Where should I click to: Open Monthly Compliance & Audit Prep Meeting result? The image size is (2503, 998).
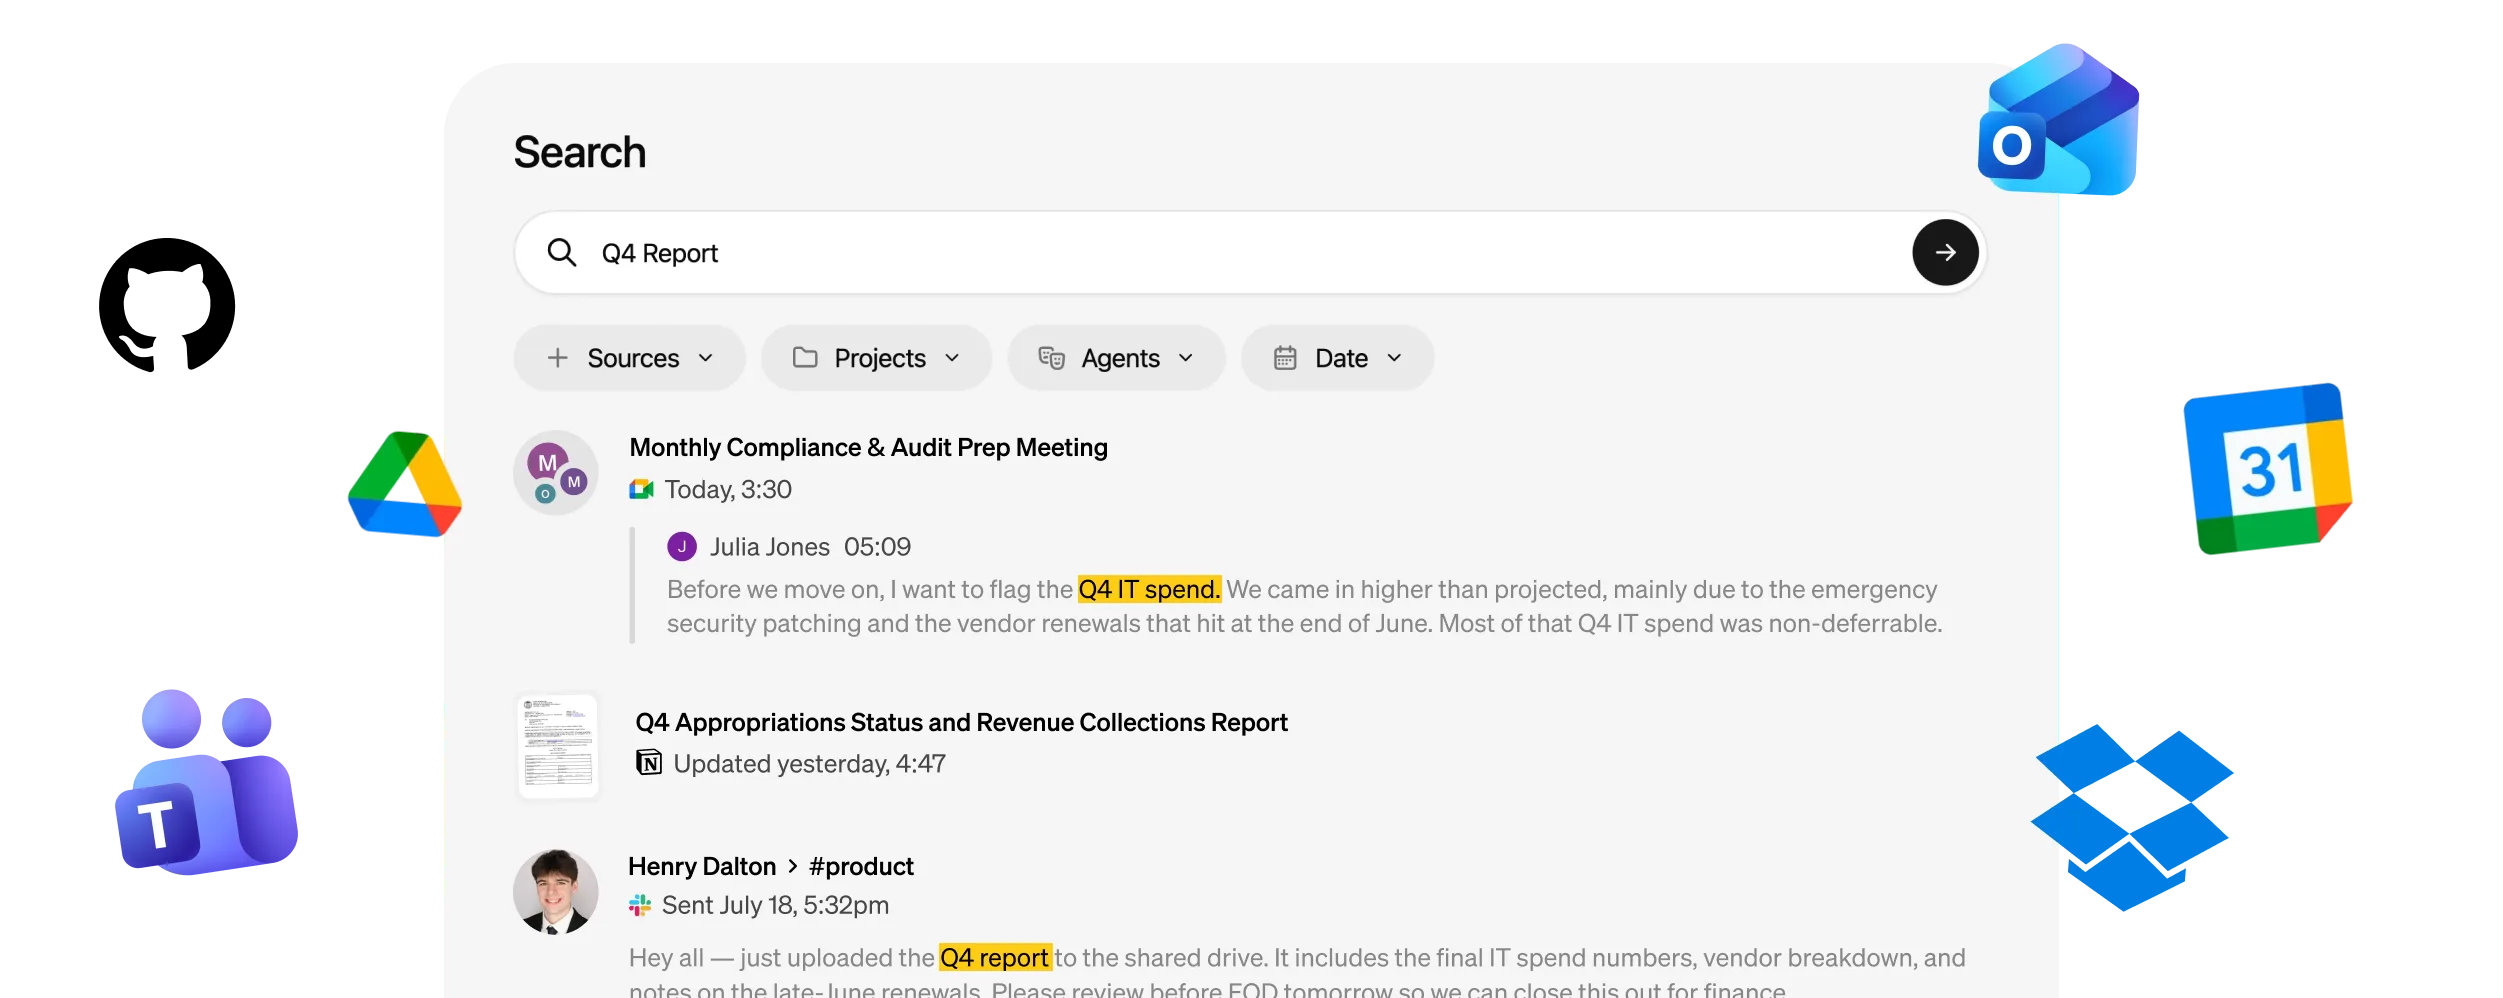[x=868, y=447]
